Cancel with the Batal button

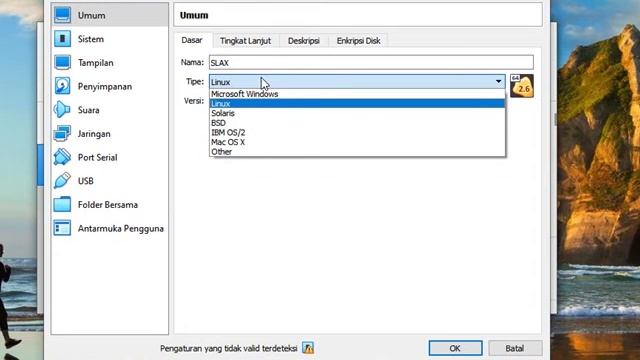tap(515, 348)
